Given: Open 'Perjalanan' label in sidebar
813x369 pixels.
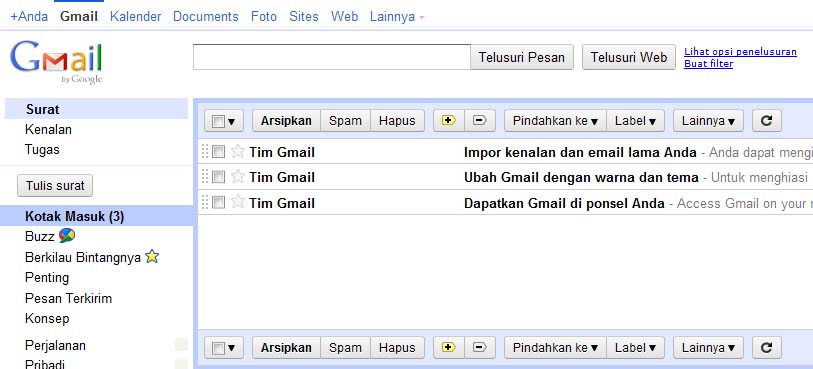Looking at the screenshot, I should click(x=55, y=346).
